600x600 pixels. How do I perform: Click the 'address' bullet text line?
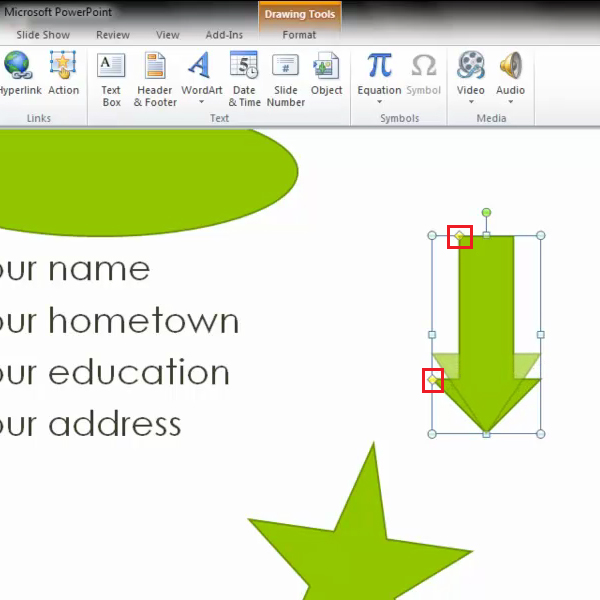[90, 424]
